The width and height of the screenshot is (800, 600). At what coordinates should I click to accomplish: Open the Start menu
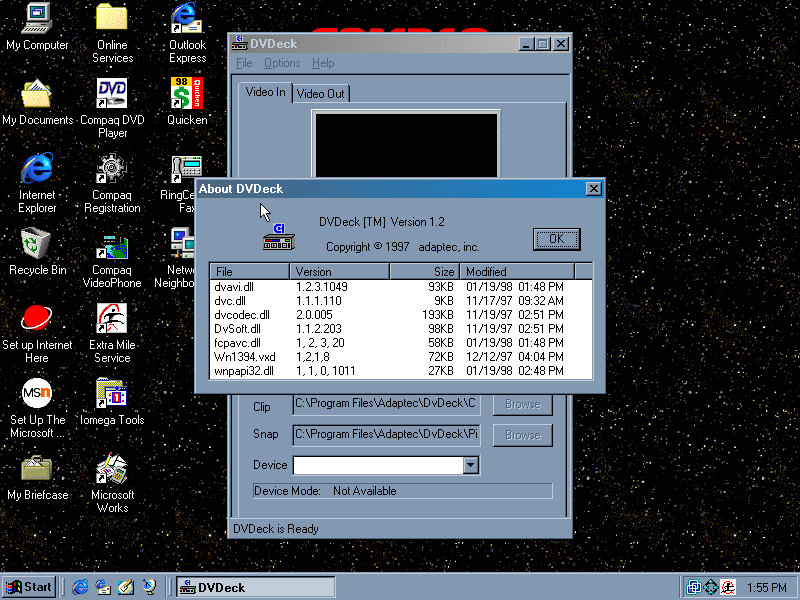[29, 587]
